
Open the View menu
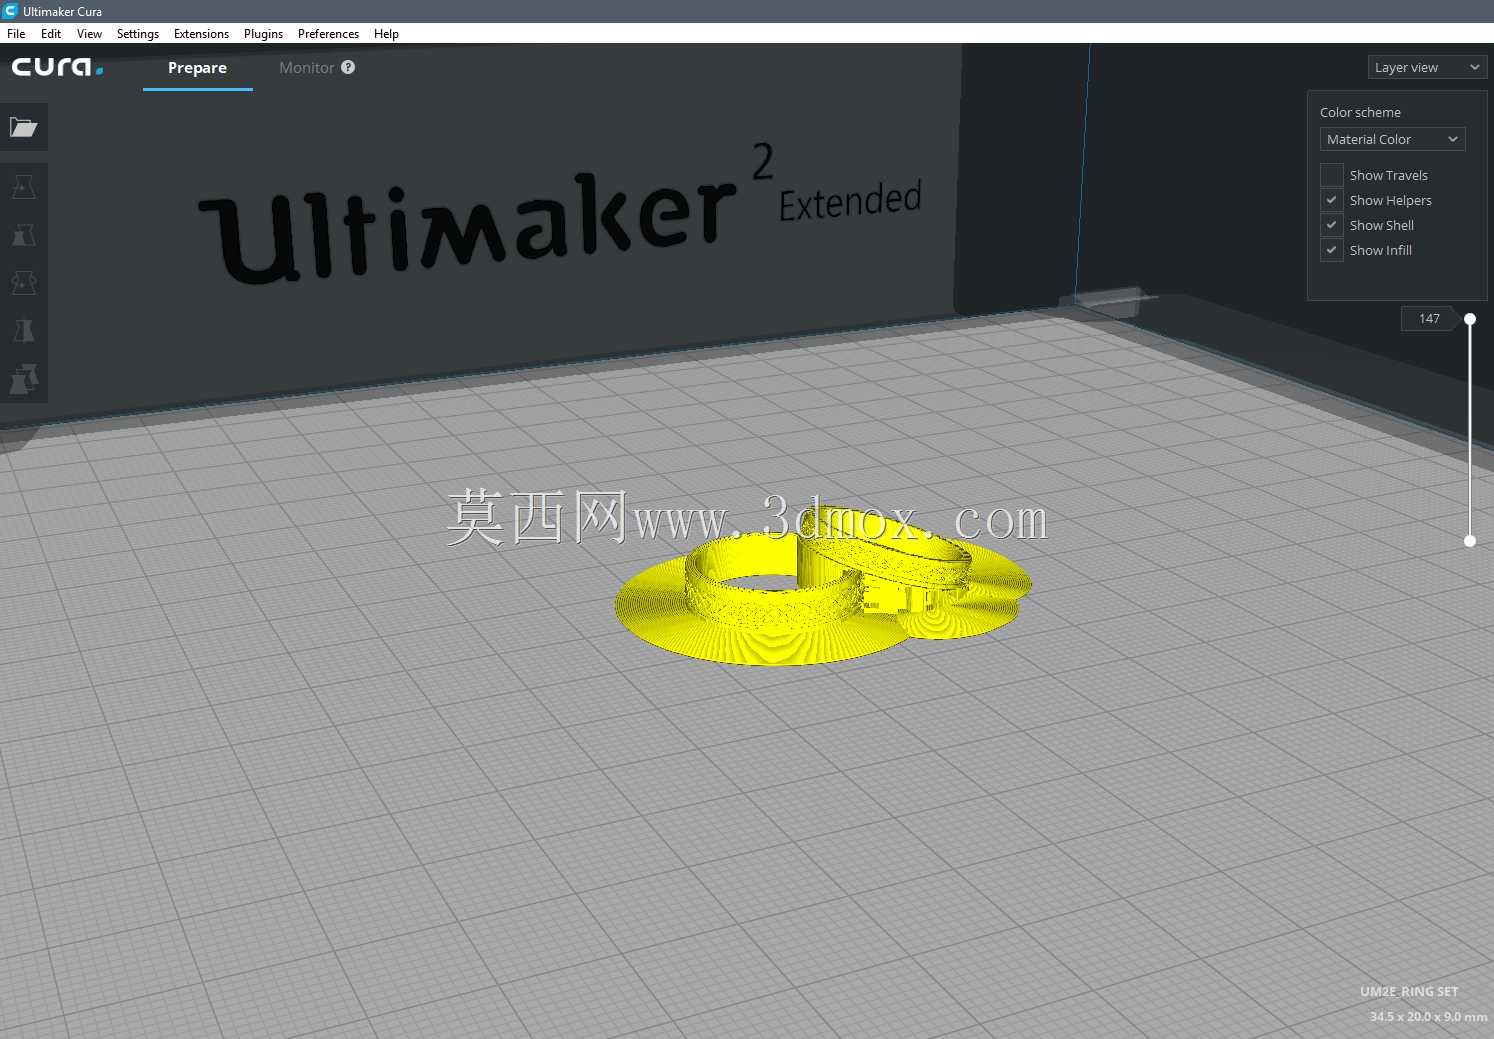point(89,33)
